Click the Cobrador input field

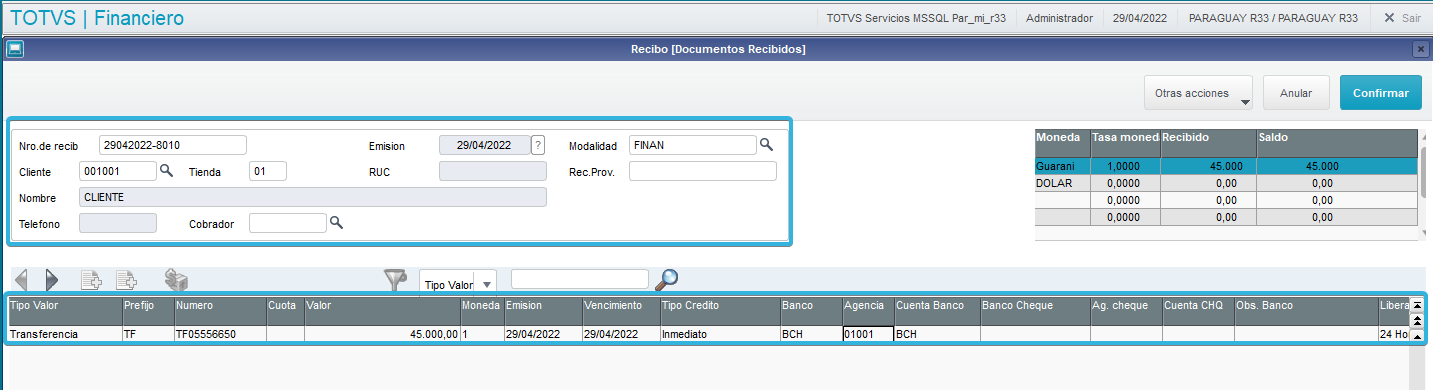288,223
